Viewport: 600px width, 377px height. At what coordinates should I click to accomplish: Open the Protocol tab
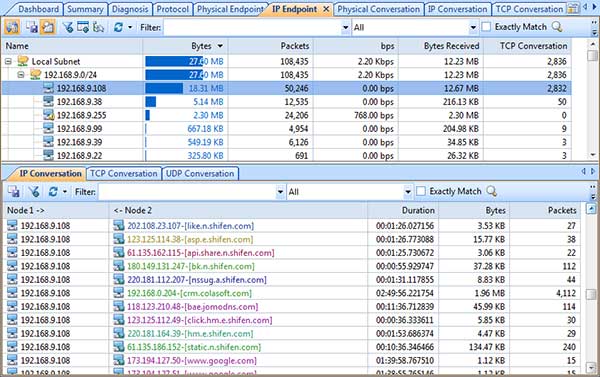point(173,9)
